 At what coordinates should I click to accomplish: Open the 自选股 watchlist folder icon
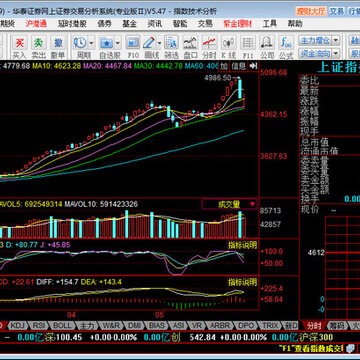pyautogui.click(x=107, y=43)
